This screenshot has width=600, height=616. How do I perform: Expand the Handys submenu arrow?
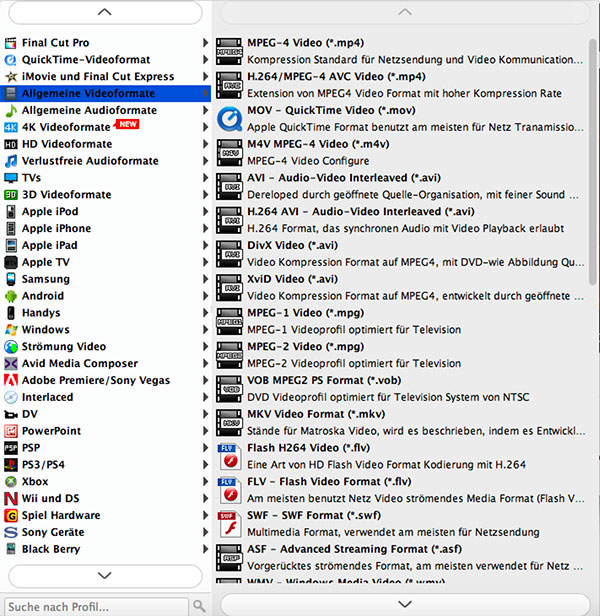[x=205, y=313]
